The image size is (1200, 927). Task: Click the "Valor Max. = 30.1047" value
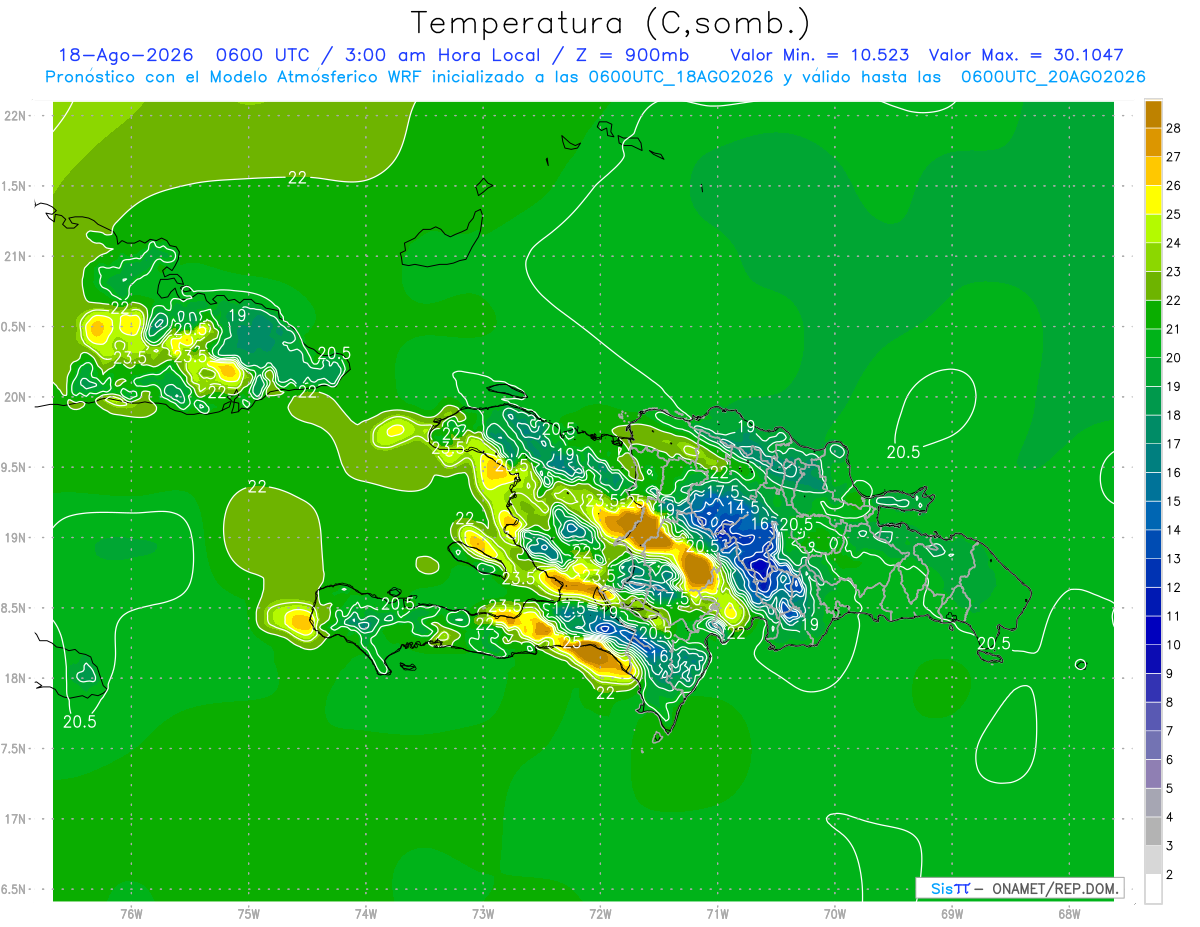[1026, 55]
